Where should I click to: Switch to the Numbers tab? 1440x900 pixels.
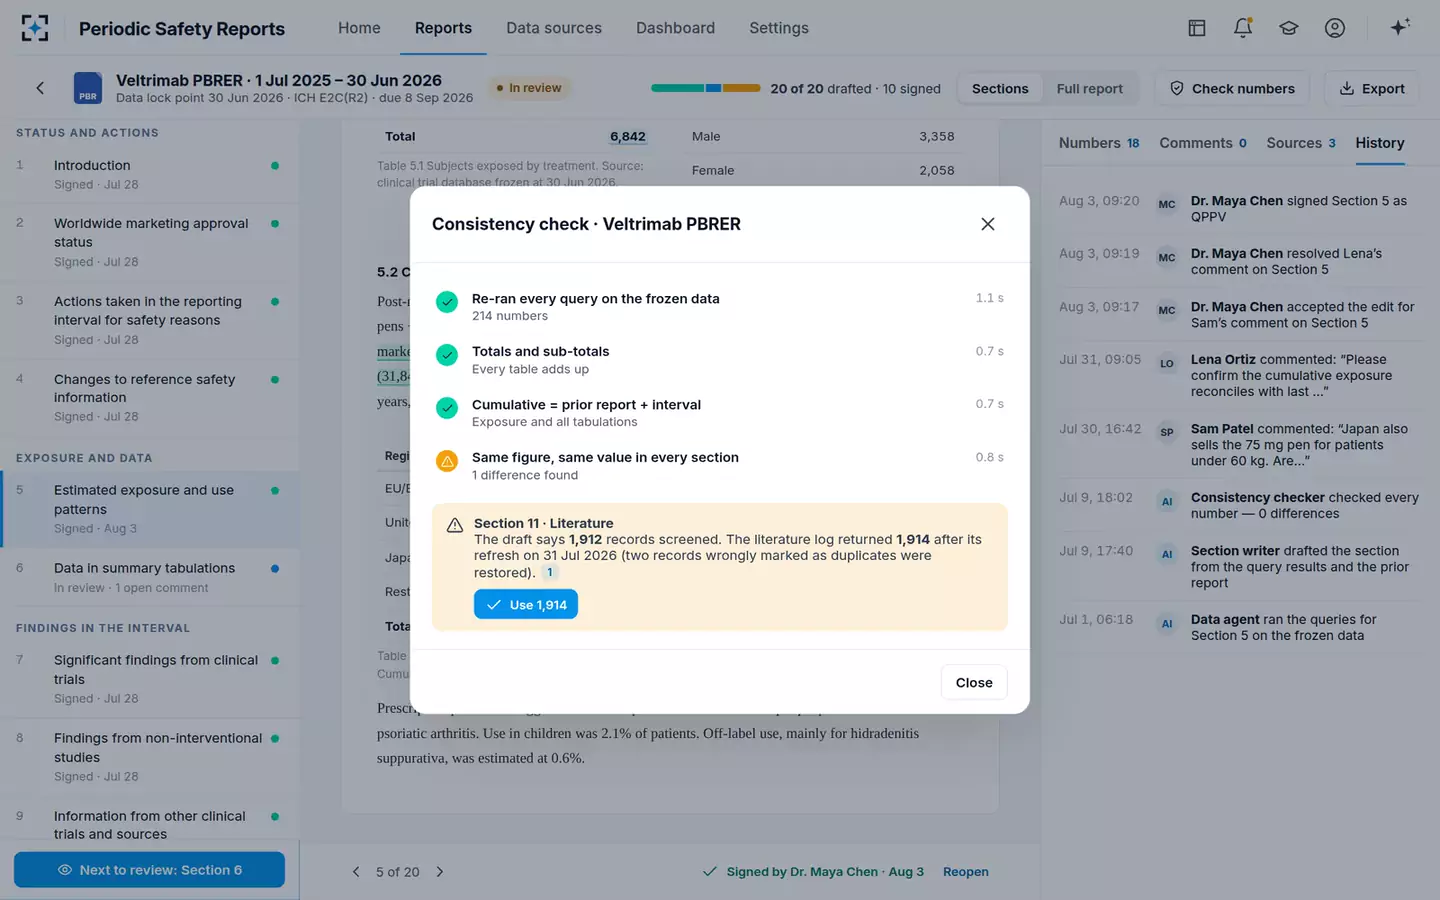click(x=1099, y=143)
